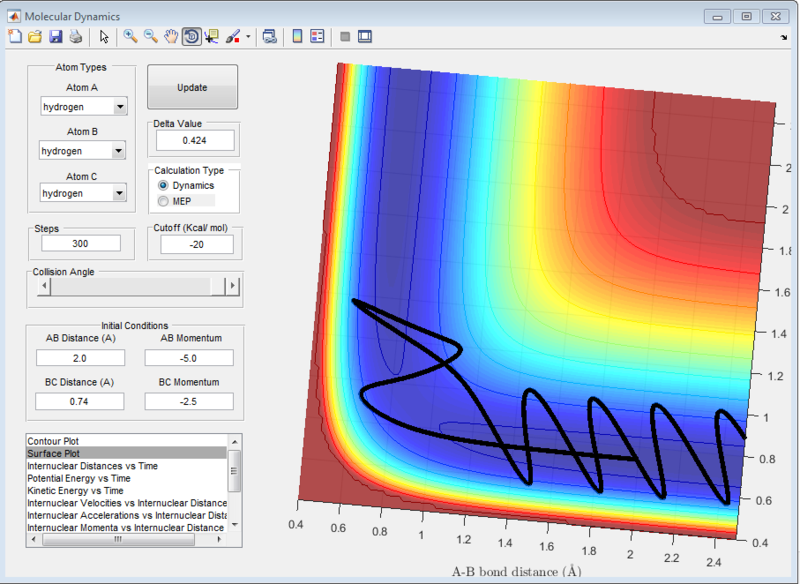This screenshot has width=800, height=584.
Task: Open a file with the folder icon
Action: 35,37
